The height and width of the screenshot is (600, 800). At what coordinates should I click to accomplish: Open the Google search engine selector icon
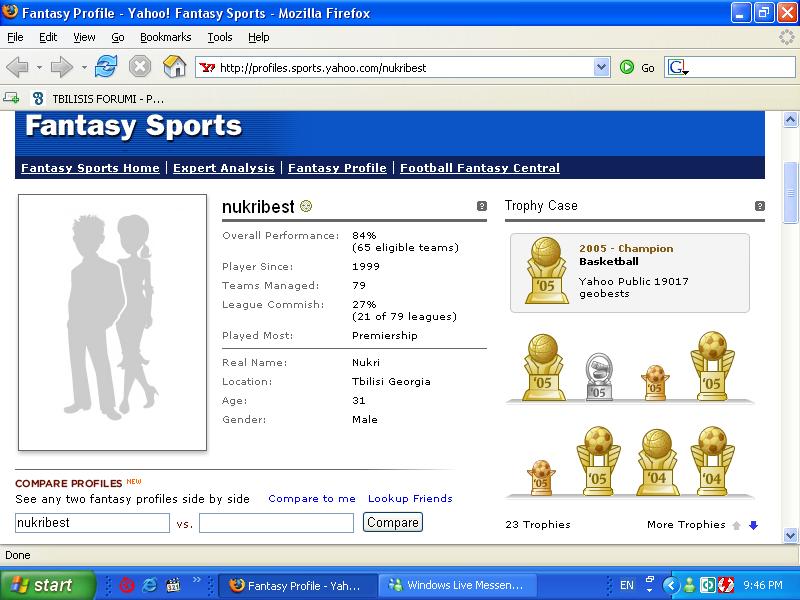(x=679, y=67)
